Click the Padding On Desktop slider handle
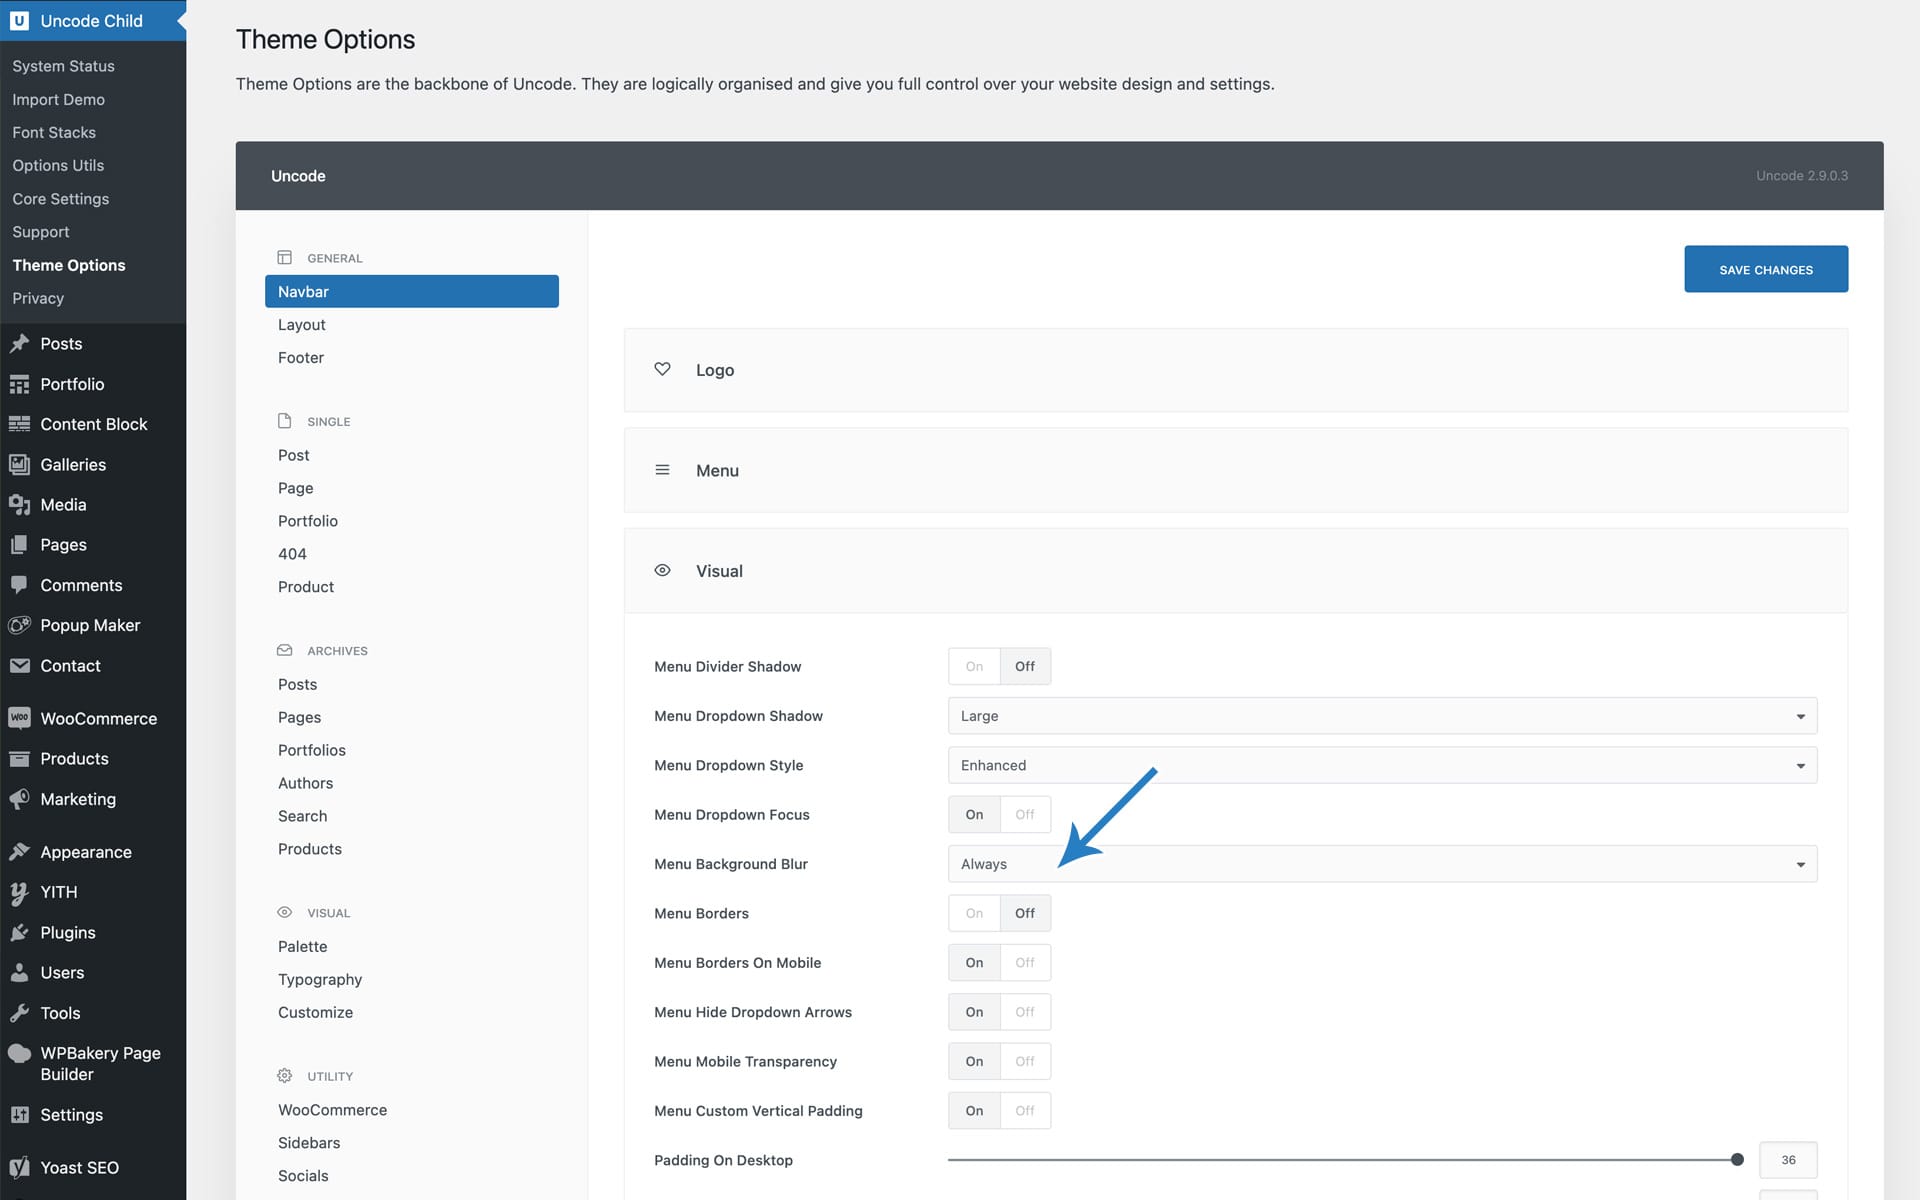Viewport: 1920px width, 1200px height. point(1737,1160)
